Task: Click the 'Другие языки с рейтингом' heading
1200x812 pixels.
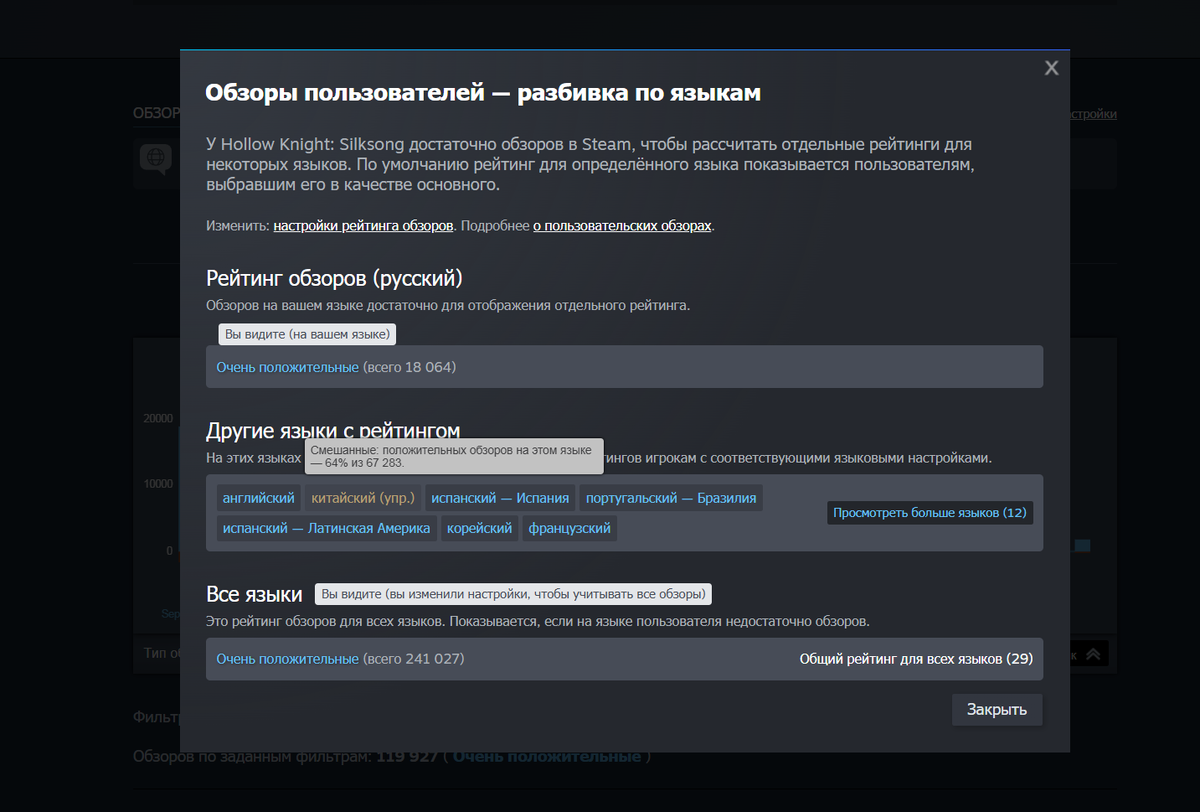Action: (x=333, y=431)
